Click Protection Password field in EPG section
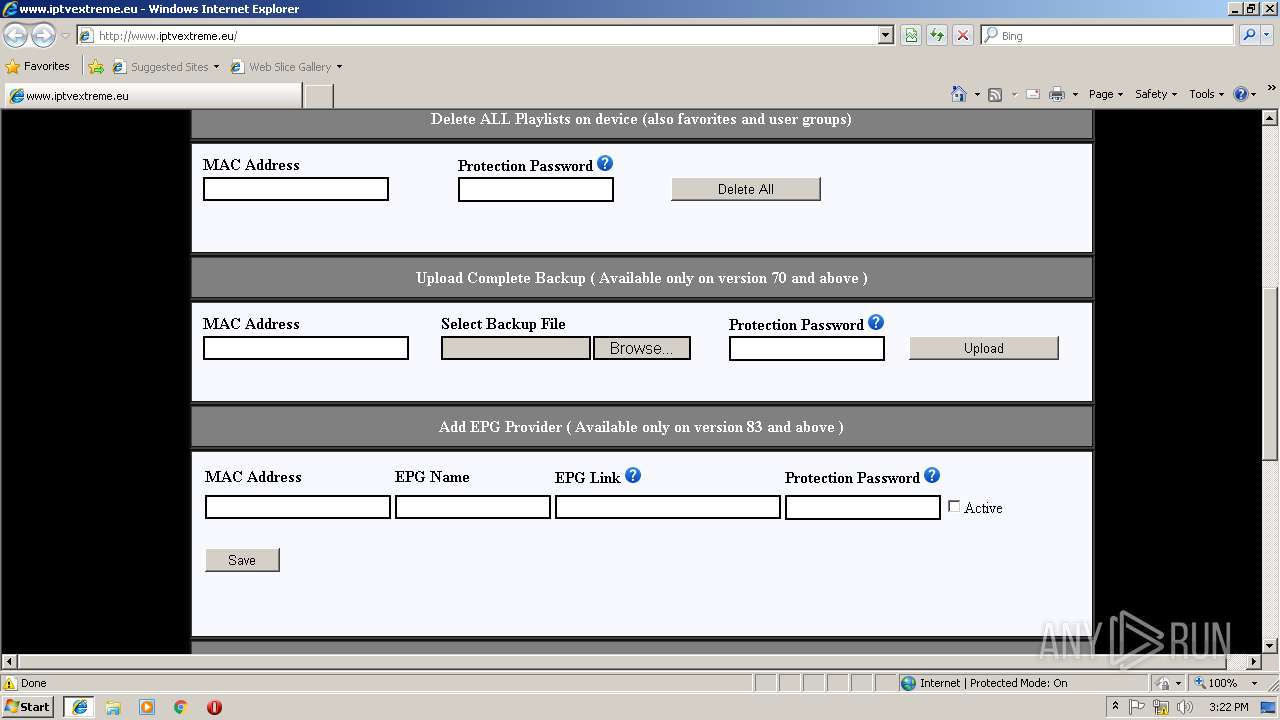This screenshot has width=1280, height=720. pos(863,508)
